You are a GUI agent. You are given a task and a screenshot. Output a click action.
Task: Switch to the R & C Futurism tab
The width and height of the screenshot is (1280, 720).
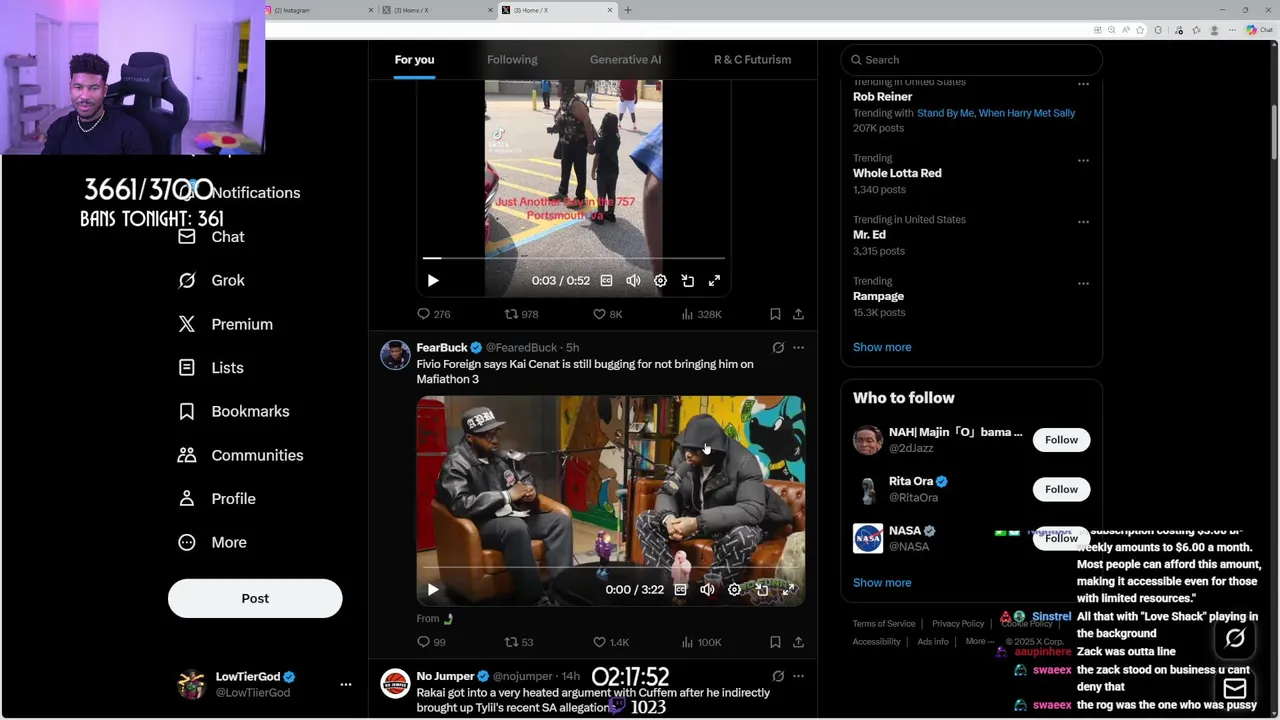point(752,60)
